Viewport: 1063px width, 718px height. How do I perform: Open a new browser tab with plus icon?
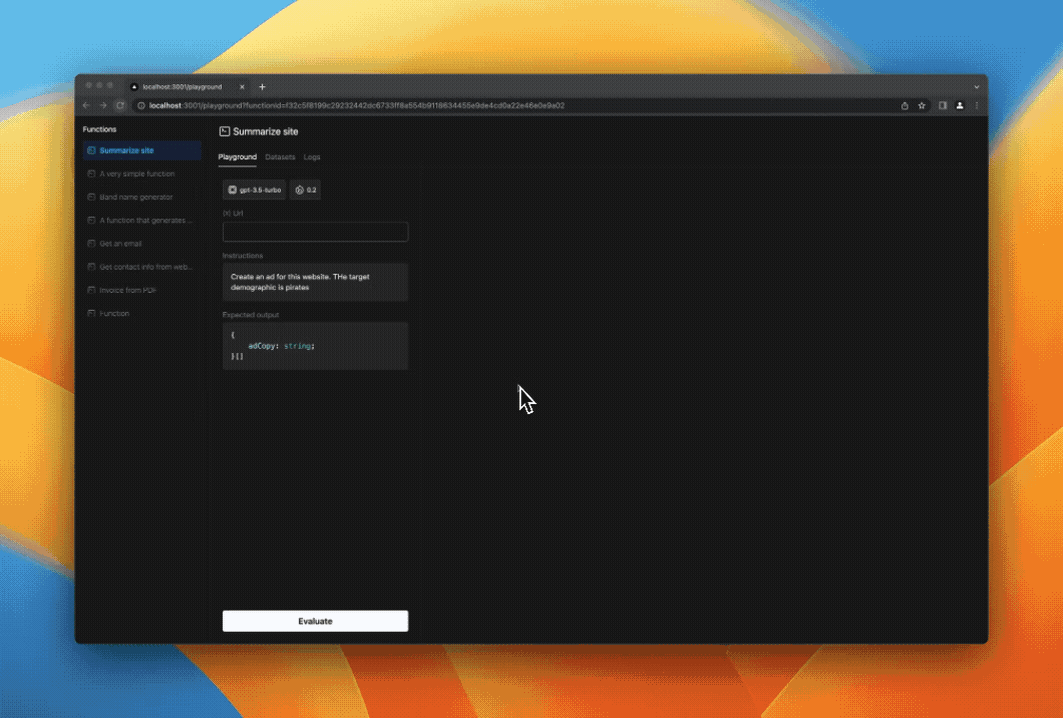point(262,87)
